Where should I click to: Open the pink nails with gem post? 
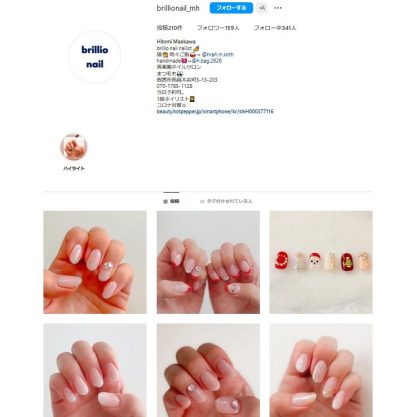95,262
